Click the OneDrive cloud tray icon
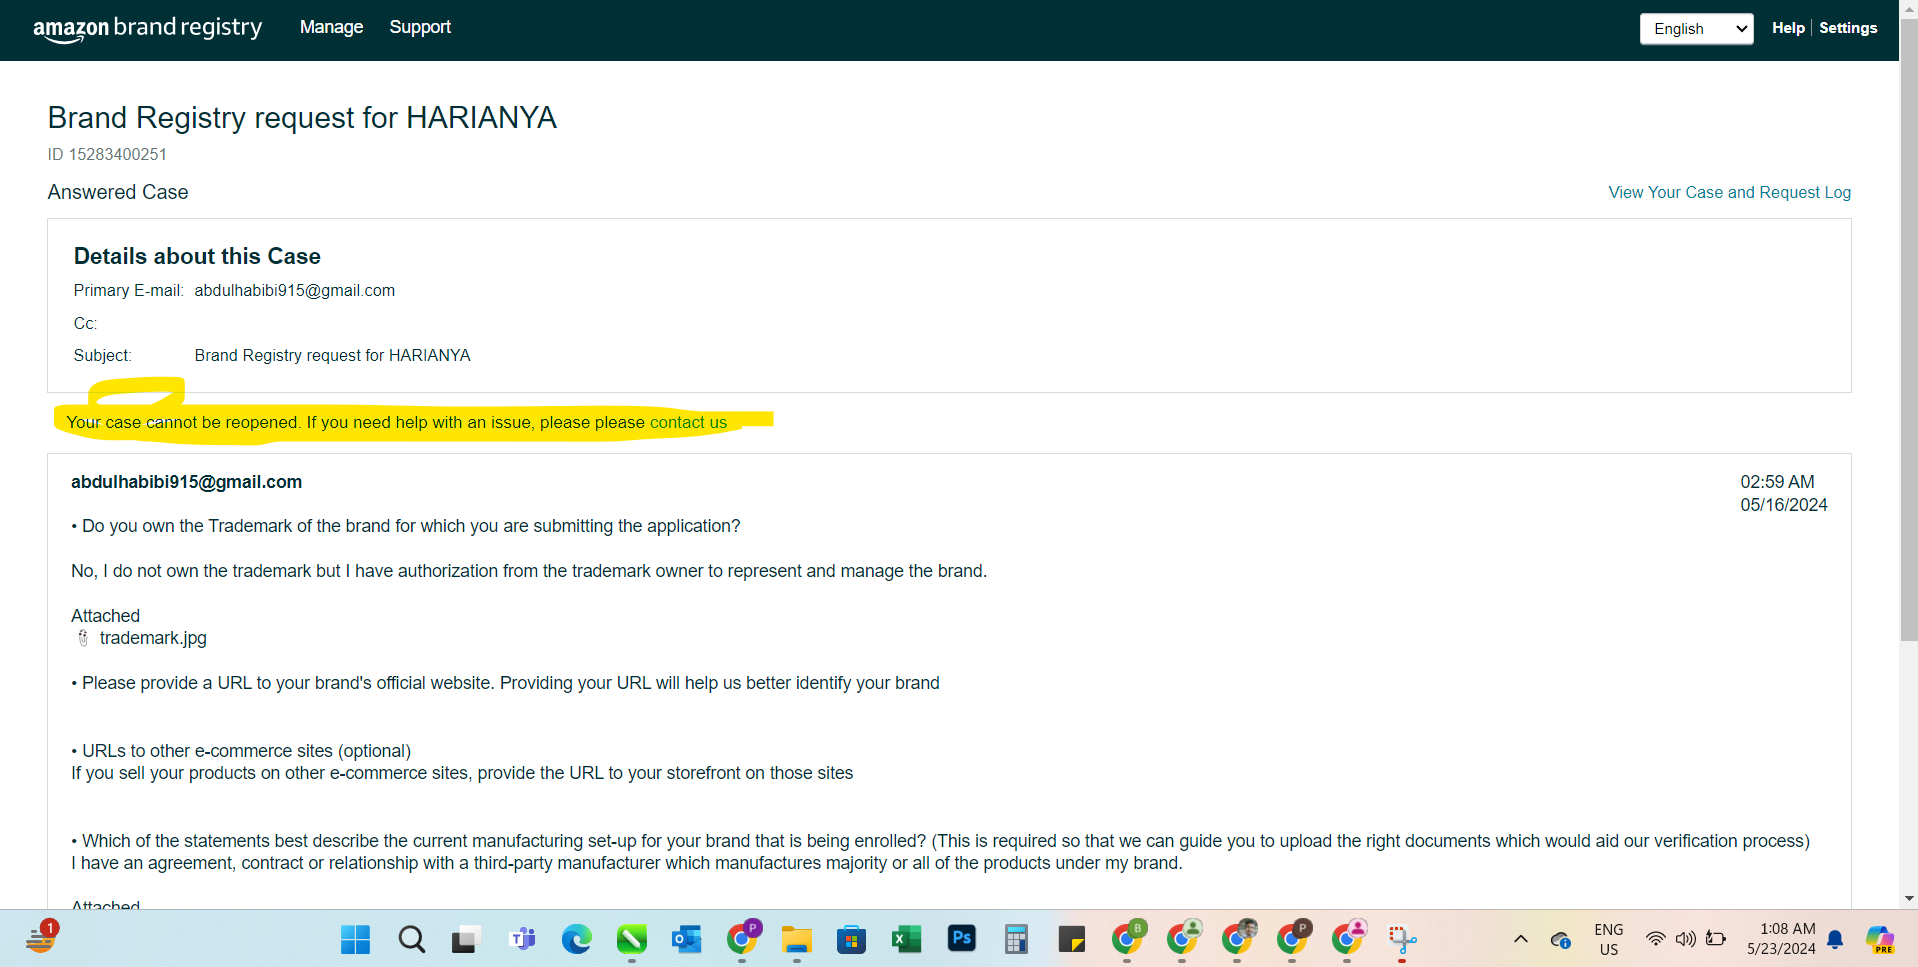 [x=1560, y=939]
